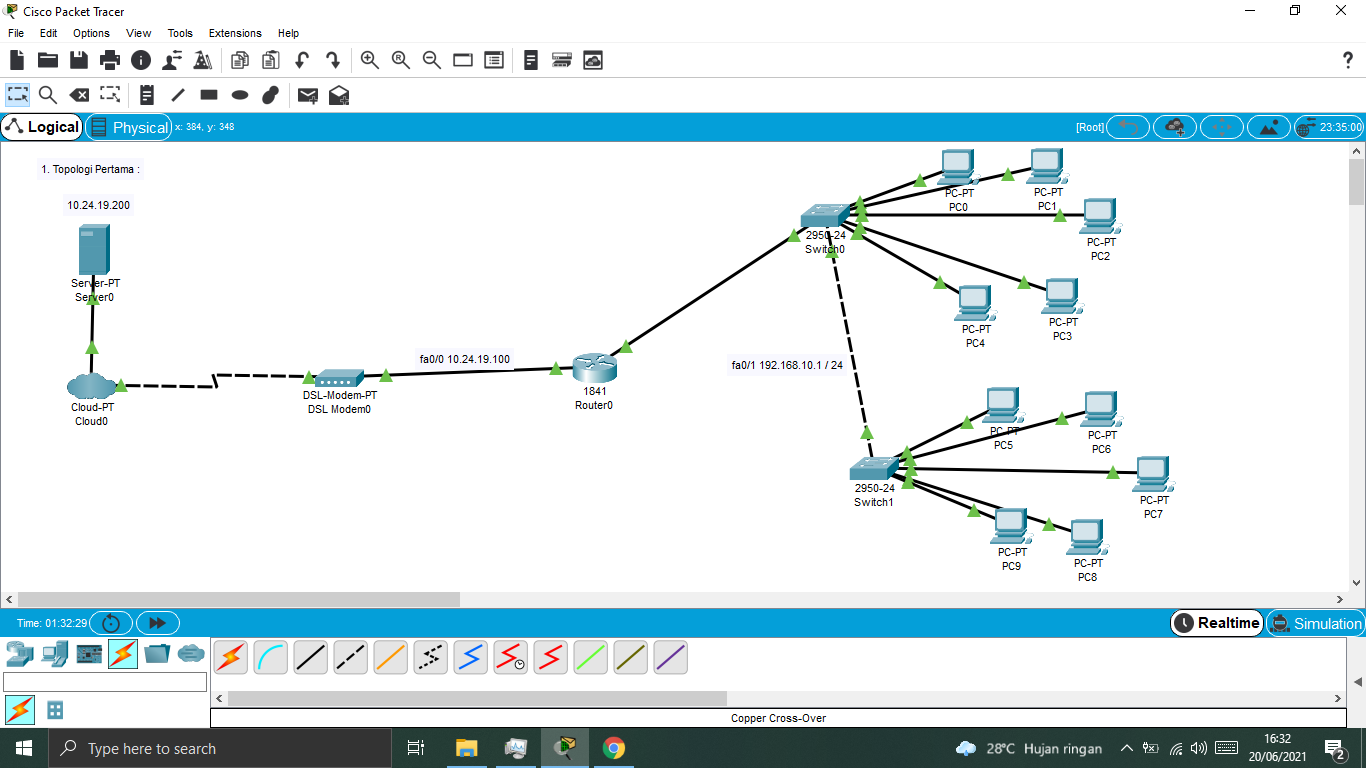Expand hidden system tray icons

(x=1126, y=747)
